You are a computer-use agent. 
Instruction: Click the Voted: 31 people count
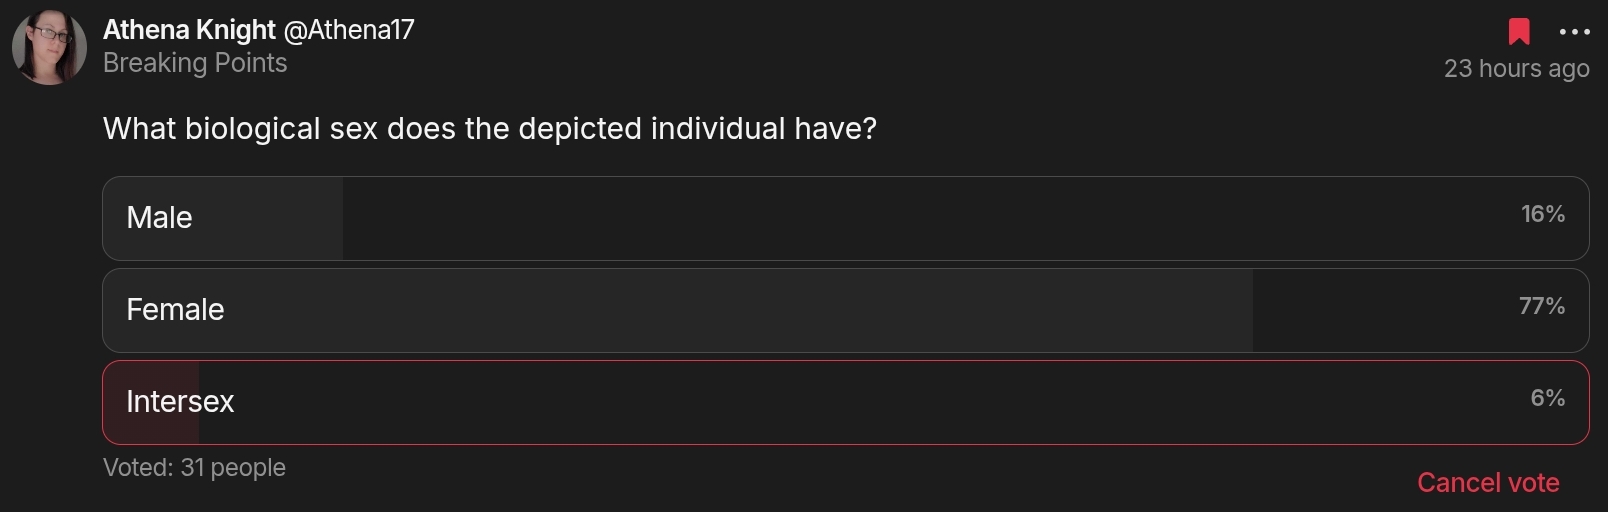click(x=194, y=468)
